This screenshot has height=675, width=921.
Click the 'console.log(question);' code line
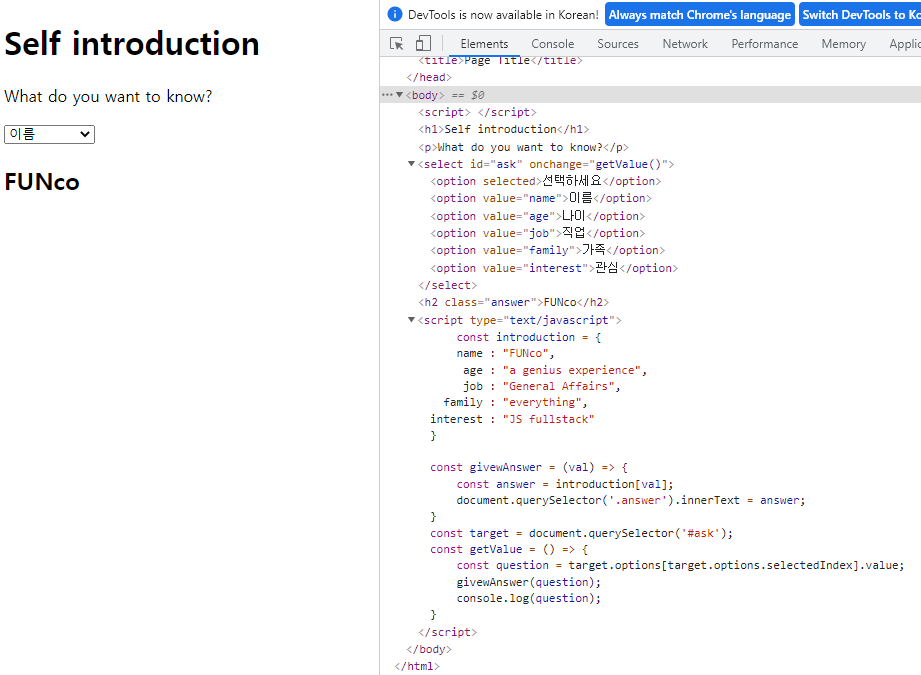[529, 598]
